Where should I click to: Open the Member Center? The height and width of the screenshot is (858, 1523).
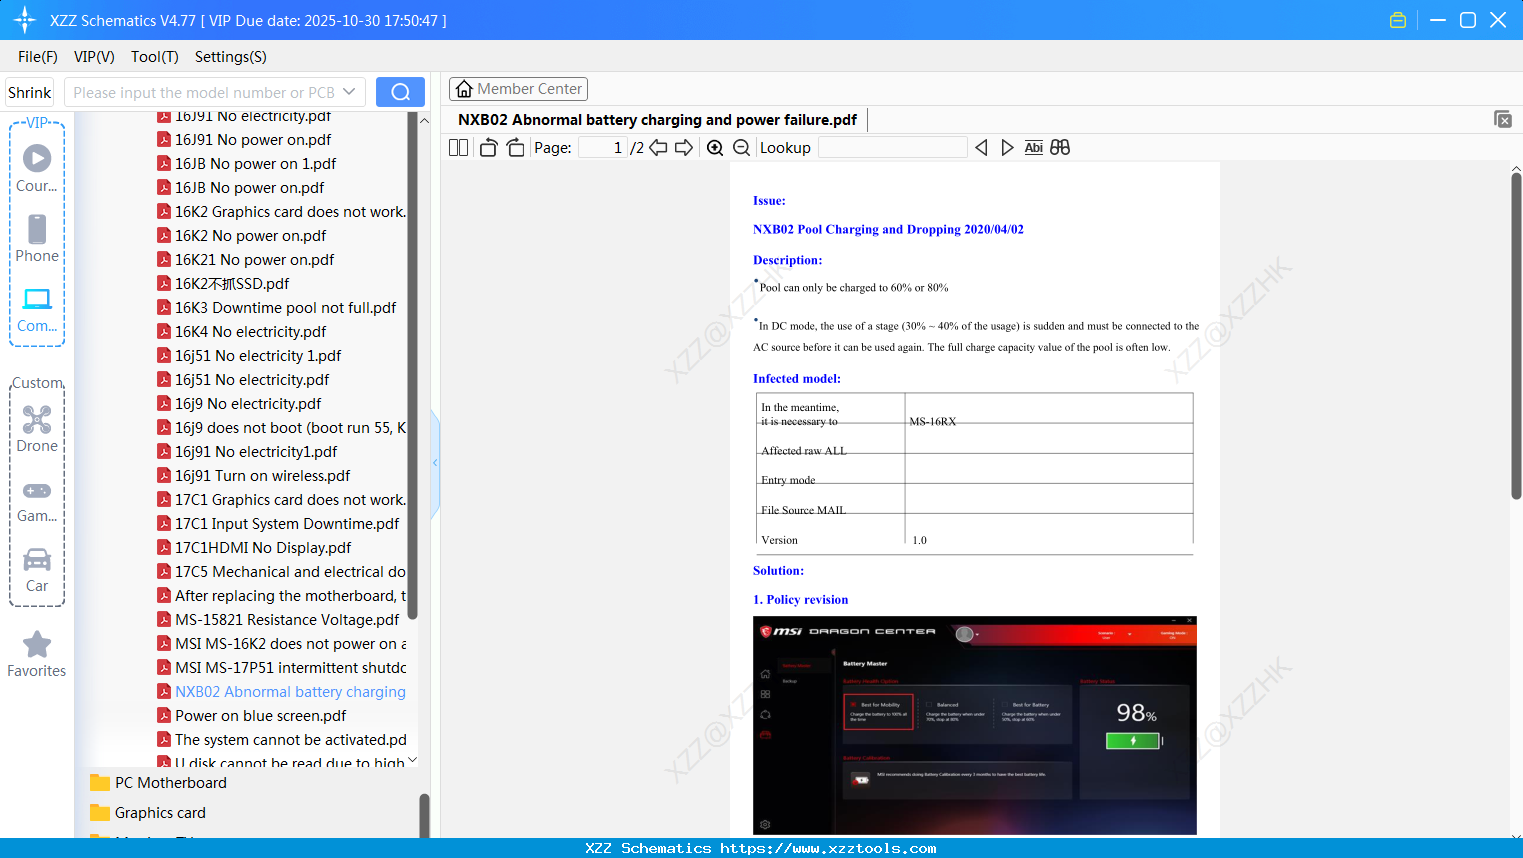pyautogui.click(x=518, y=89)
